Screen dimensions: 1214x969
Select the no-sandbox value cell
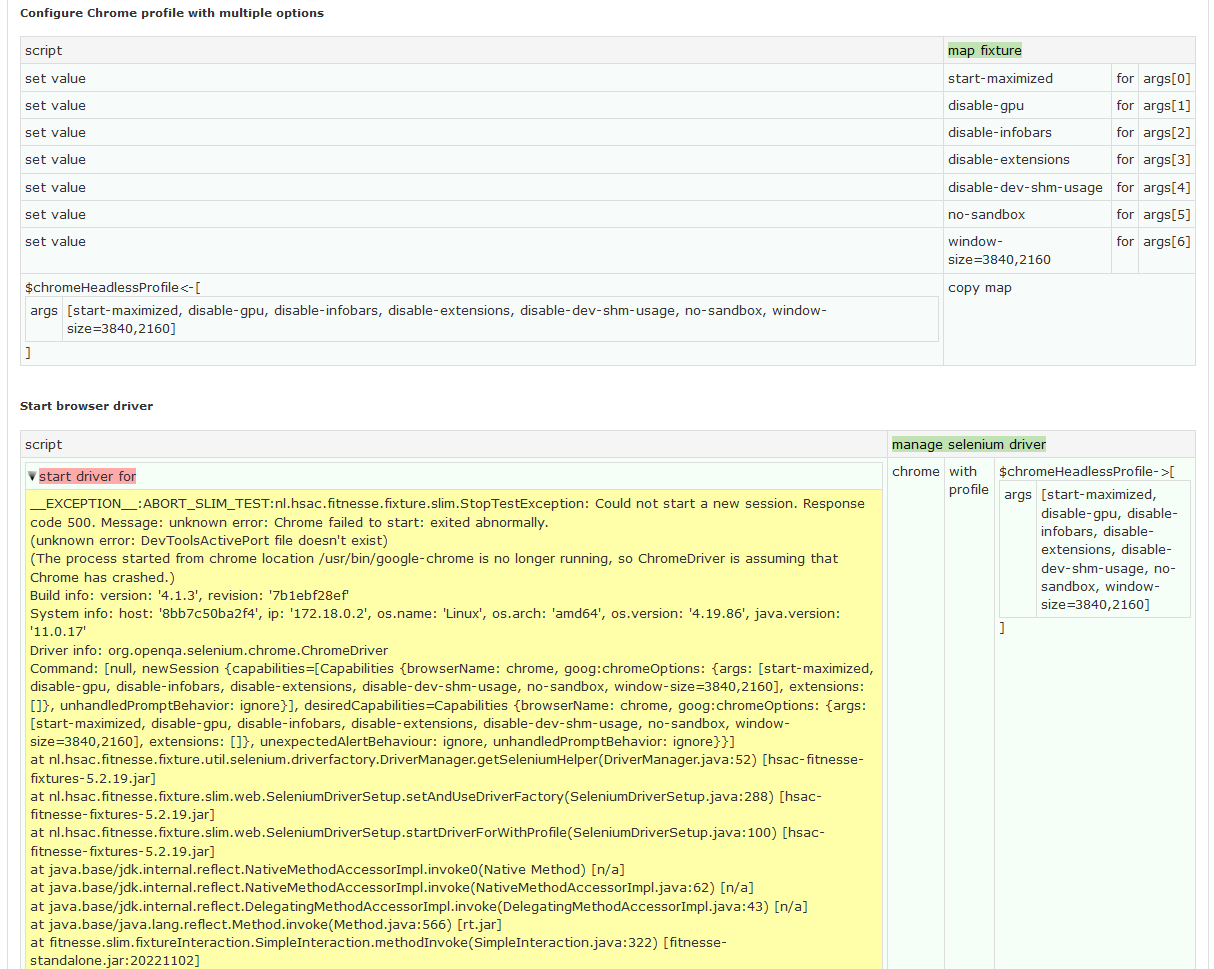984,214
